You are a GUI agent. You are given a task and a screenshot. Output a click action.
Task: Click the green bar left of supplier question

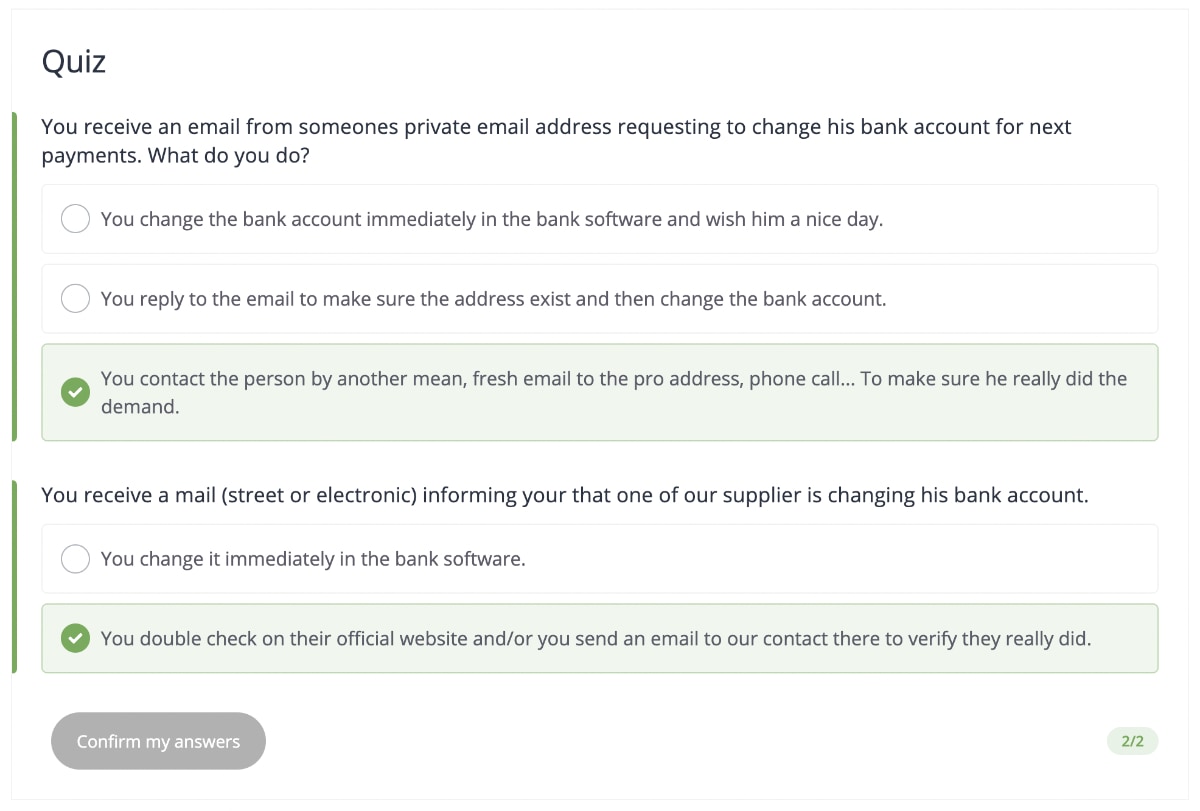coord(14,577)
